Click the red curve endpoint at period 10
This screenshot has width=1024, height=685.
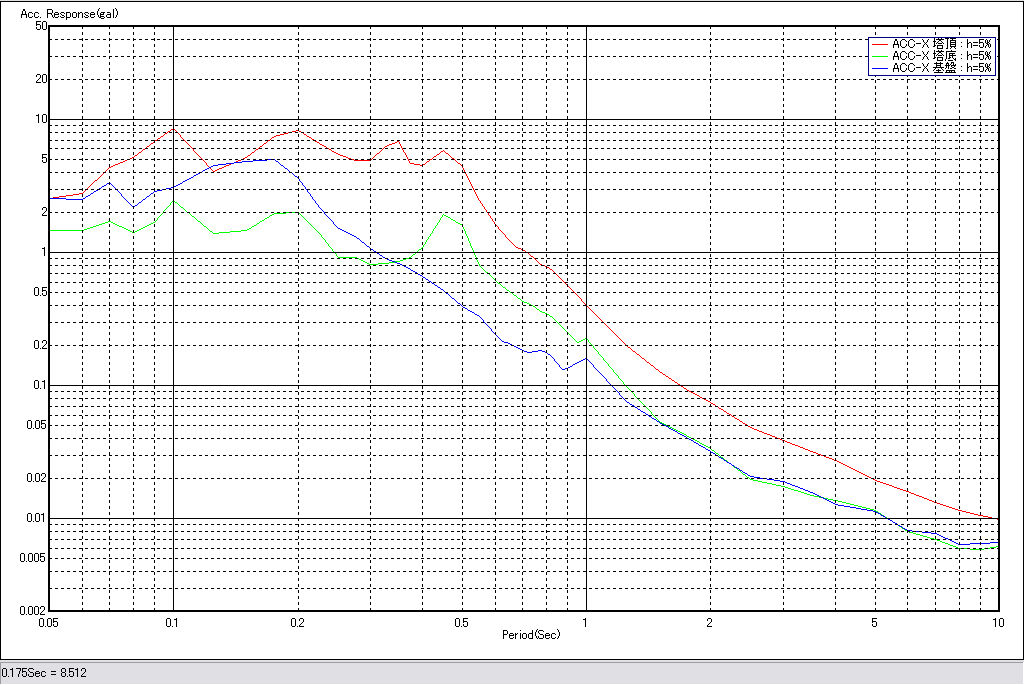click(x=997, y=519)
